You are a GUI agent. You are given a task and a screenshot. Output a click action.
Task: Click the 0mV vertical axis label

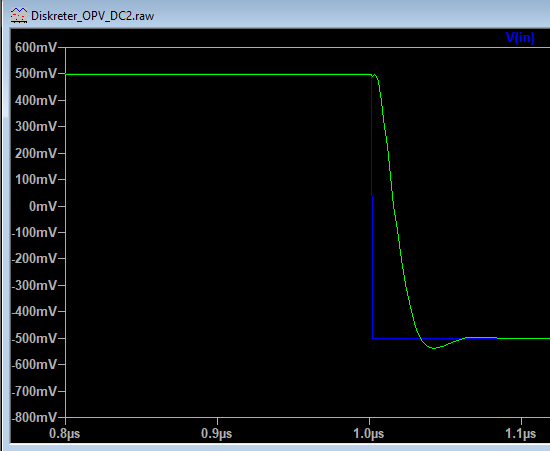[x=42, y=206]
